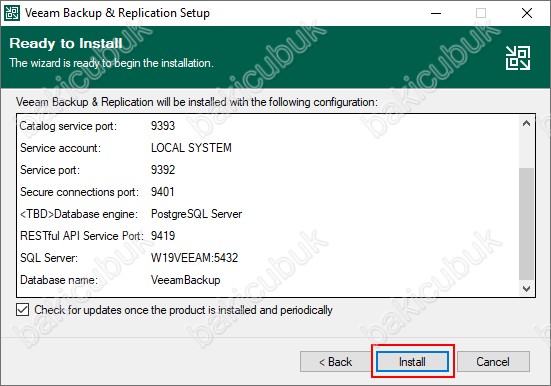
Task: Go back with the < Back button
Action: point(335,361)
